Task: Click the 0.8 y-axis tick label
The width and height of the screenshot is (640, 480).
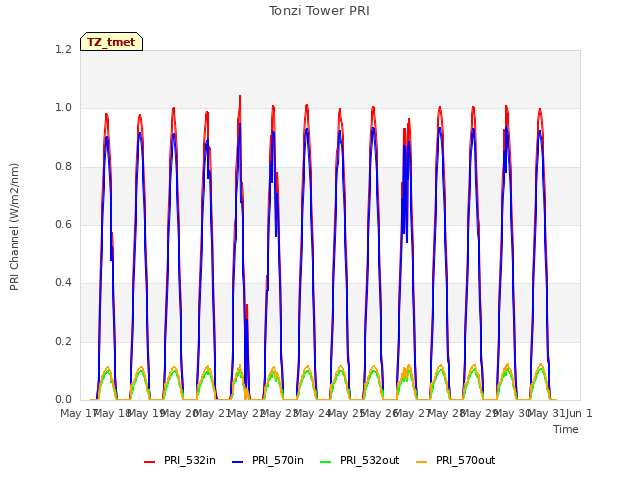Action: click(63, 166)
